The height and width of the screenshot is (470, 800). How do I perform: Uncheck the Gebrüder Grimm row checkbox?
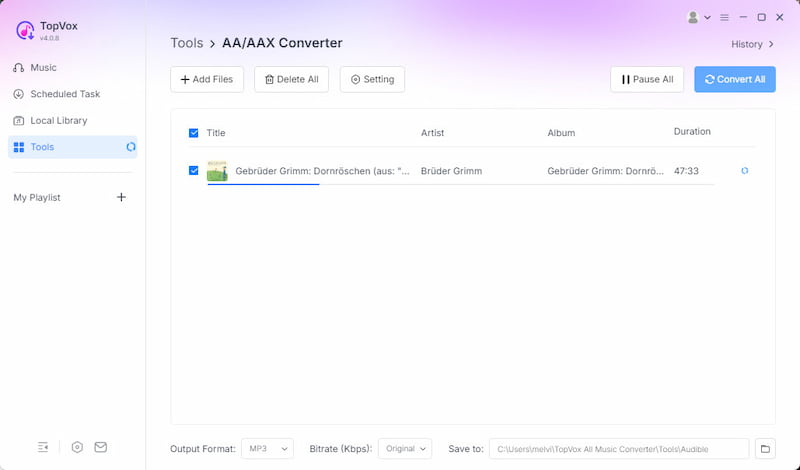pyautogui.click(x=194, y=170)
